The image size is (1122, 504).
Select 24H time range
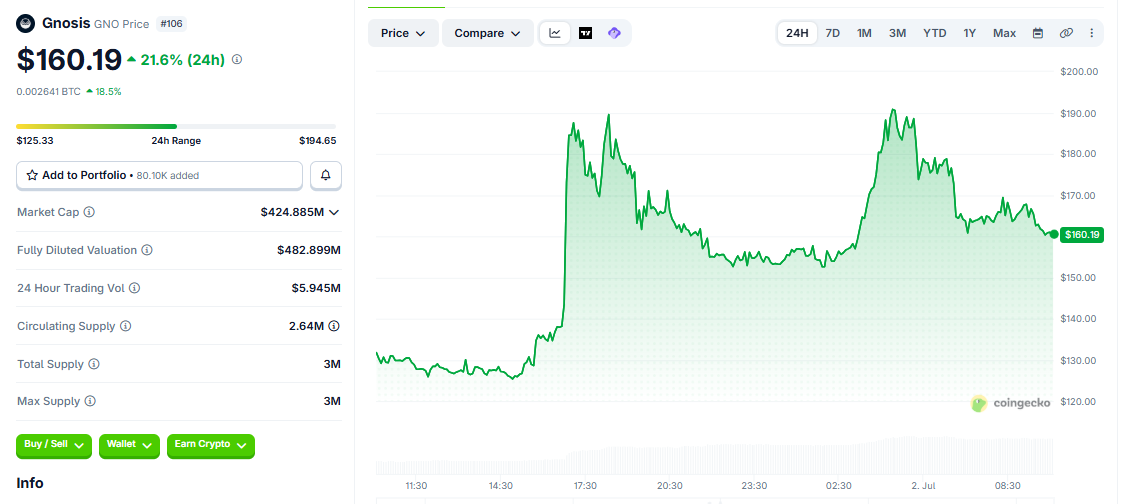[x=797, y=33]
